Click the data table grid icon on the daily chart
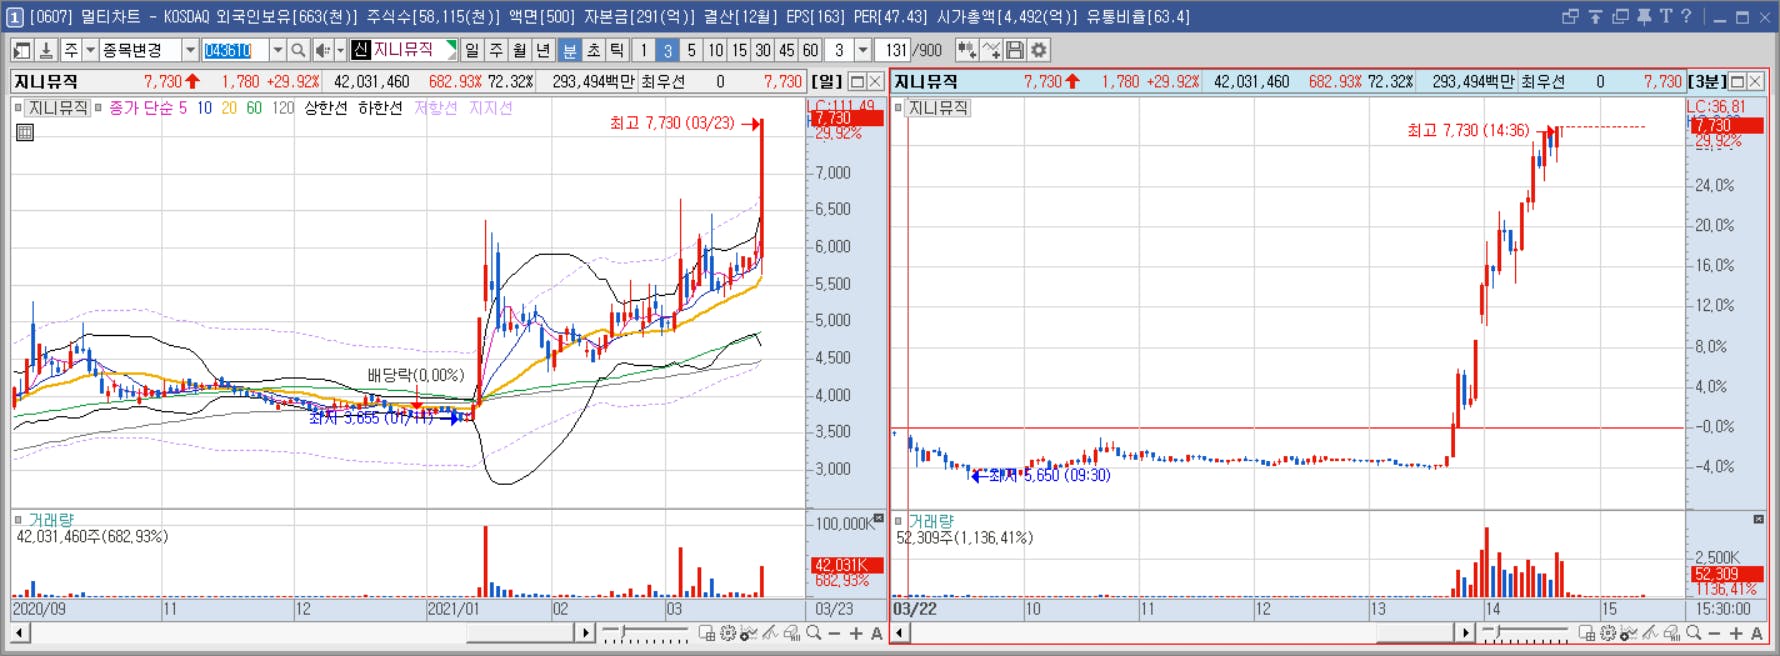This screenshot has width=1780, height=656. (x=25, y=132)
